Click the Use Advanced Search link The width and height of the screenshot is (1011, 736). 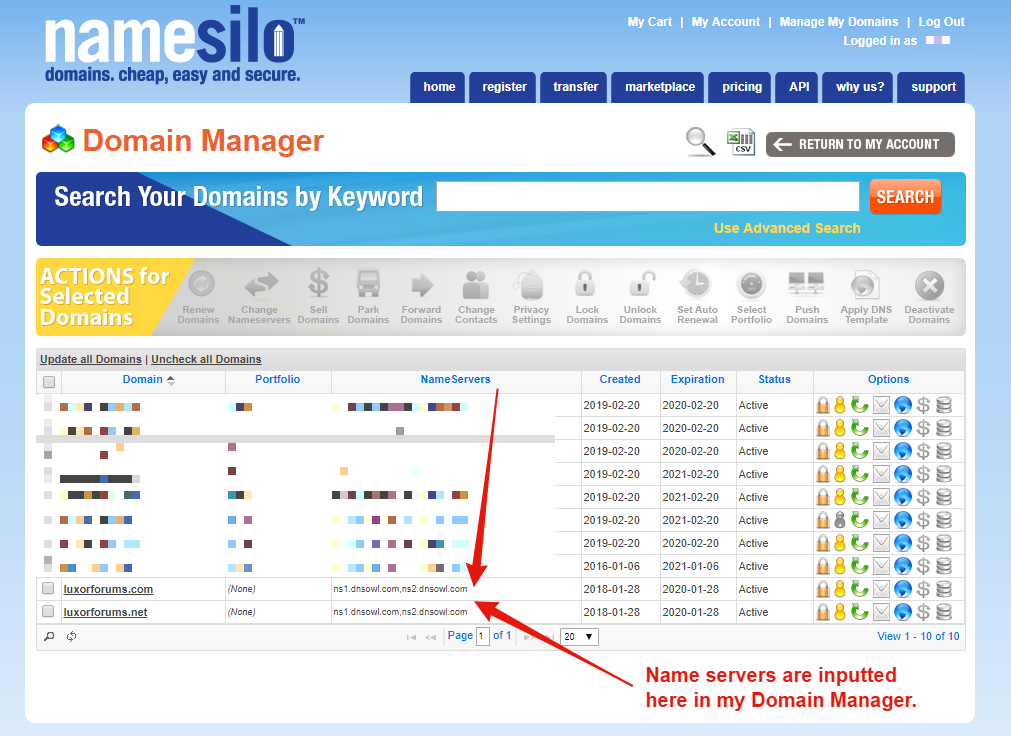(787, 228)
